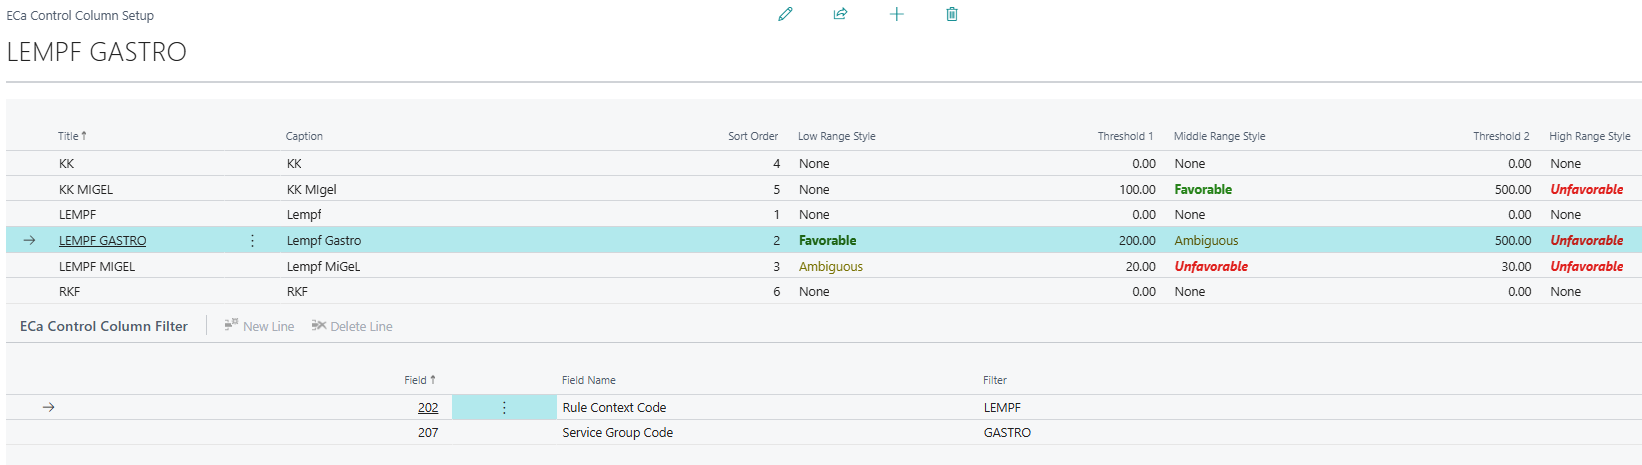1642x465 pixels.
Task: Click the Threshold 1 column header
Action: pos(1125,136)
